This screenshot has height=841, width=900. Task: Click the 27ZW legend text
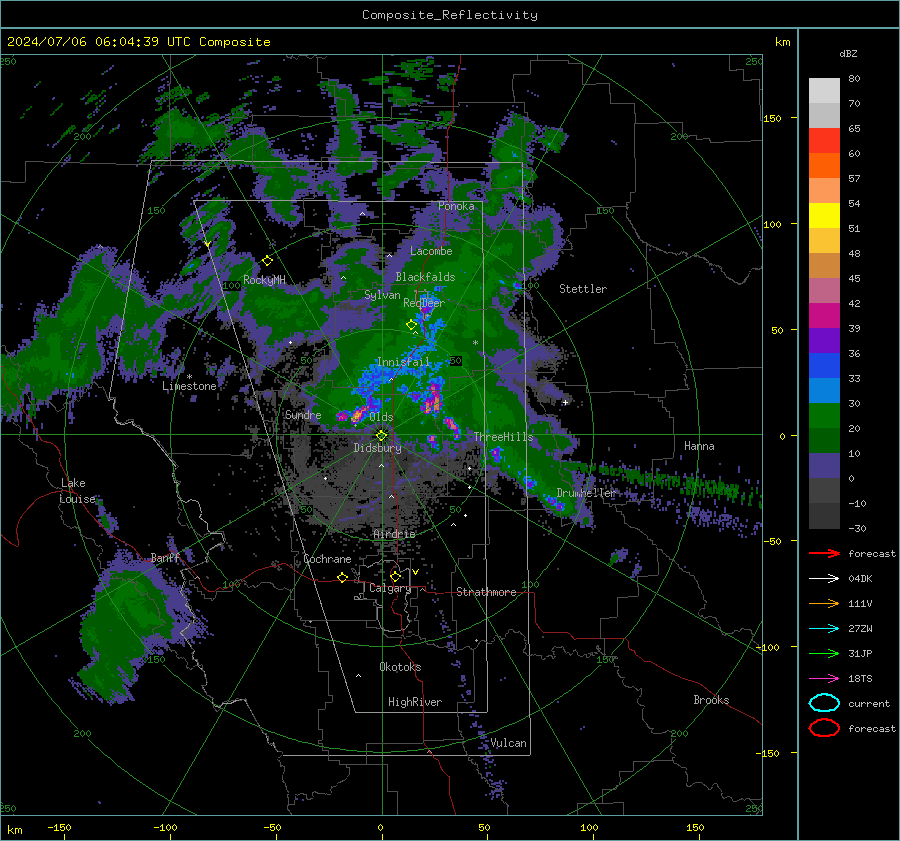tap(860, 629)
